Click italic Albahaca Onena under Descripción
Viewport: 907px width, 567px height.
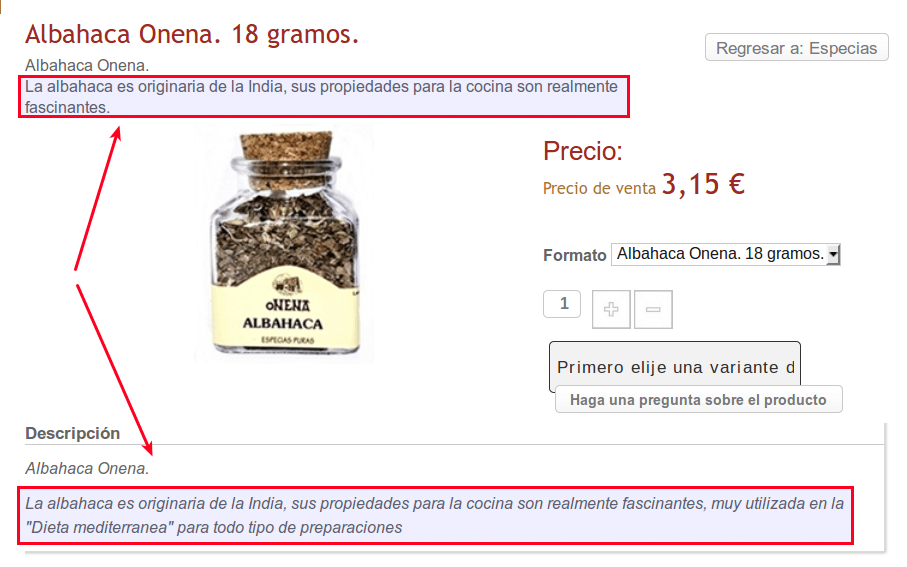pos(87,468)
